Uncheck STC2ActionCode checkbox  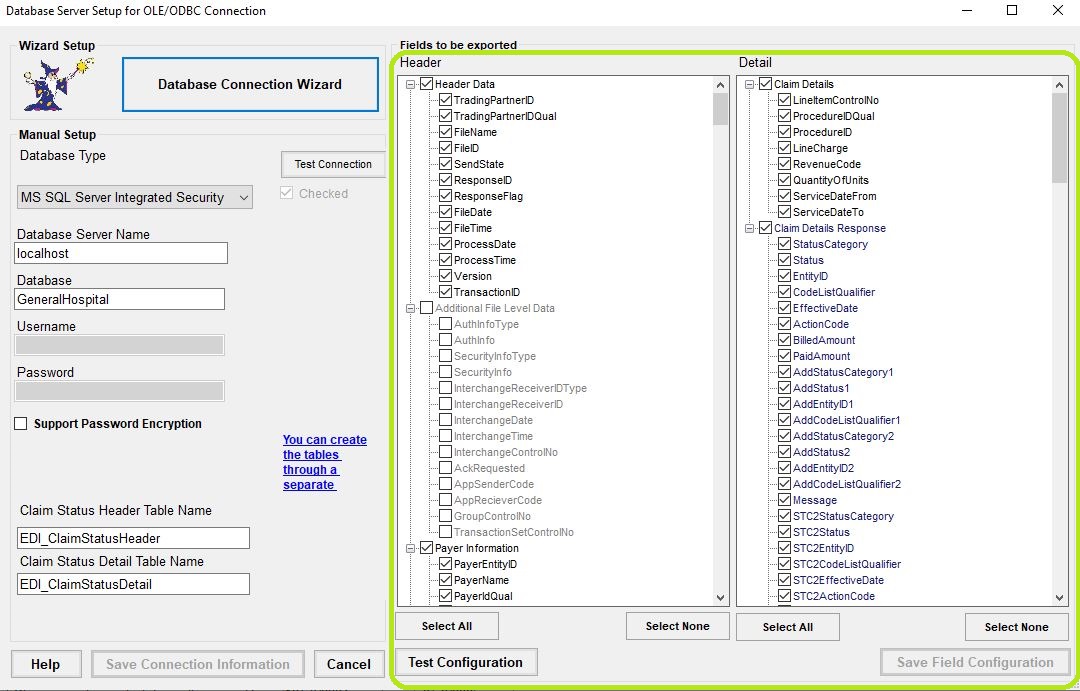pyautogui.click(x=785, y=596)
